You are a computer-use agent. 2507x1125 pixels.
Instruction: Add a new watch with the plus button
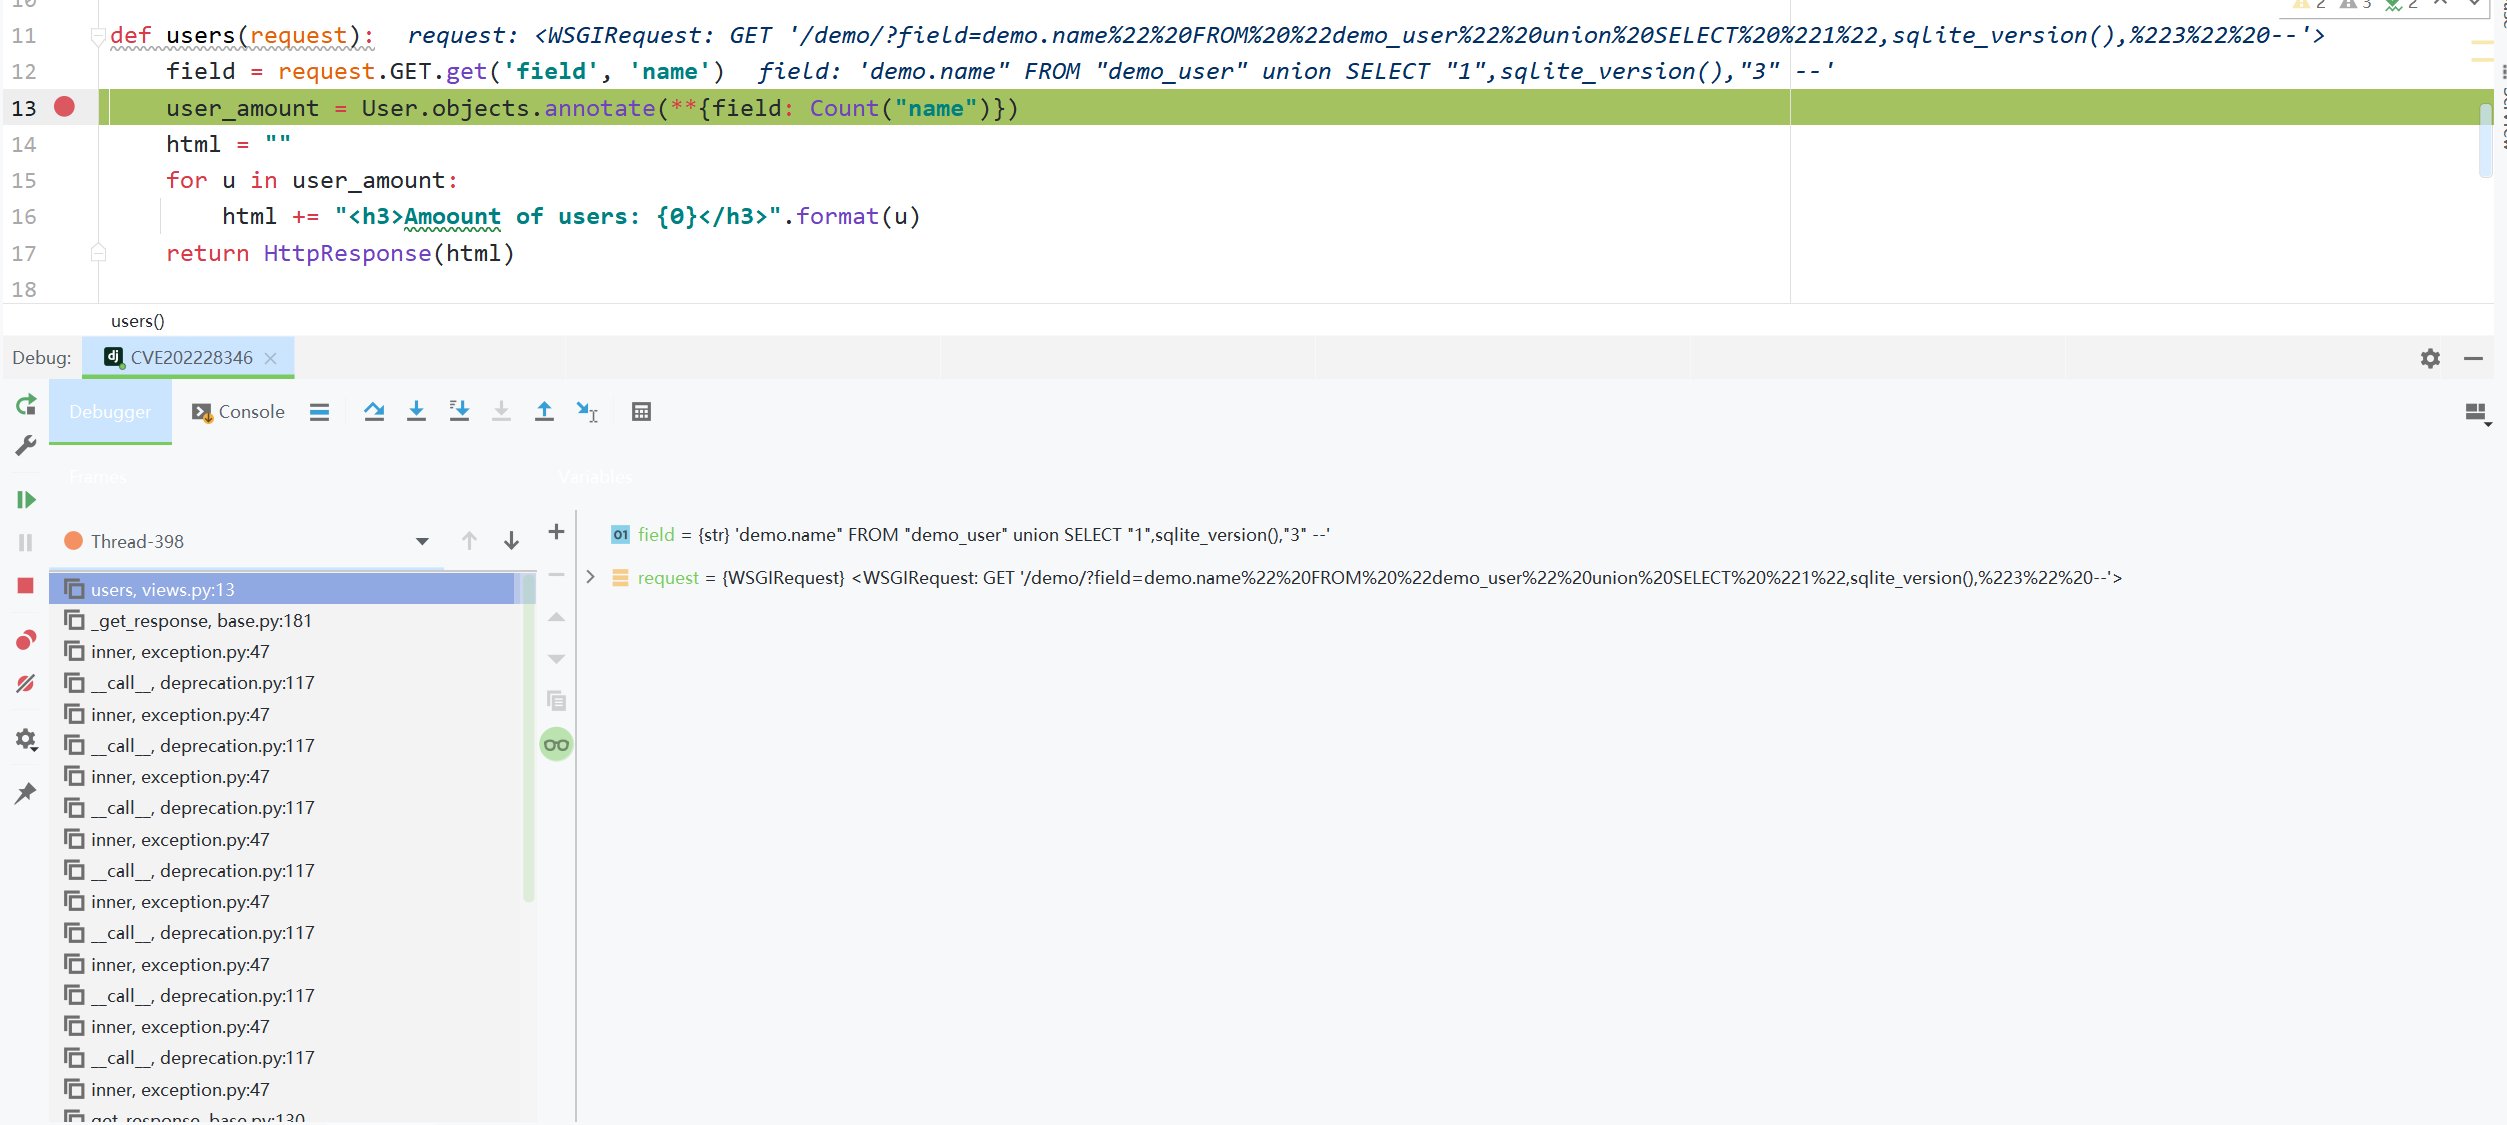556,533
